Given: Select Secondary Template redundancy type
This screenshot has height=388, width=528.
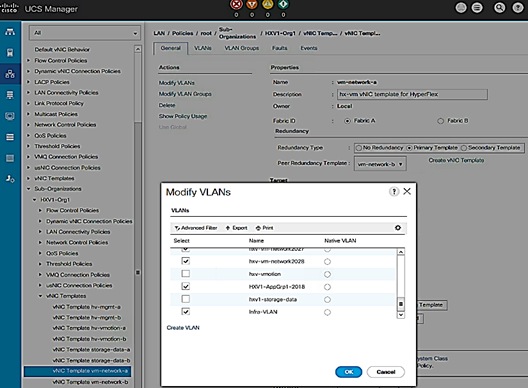Looking at the screenshot, I should point(464,148).
